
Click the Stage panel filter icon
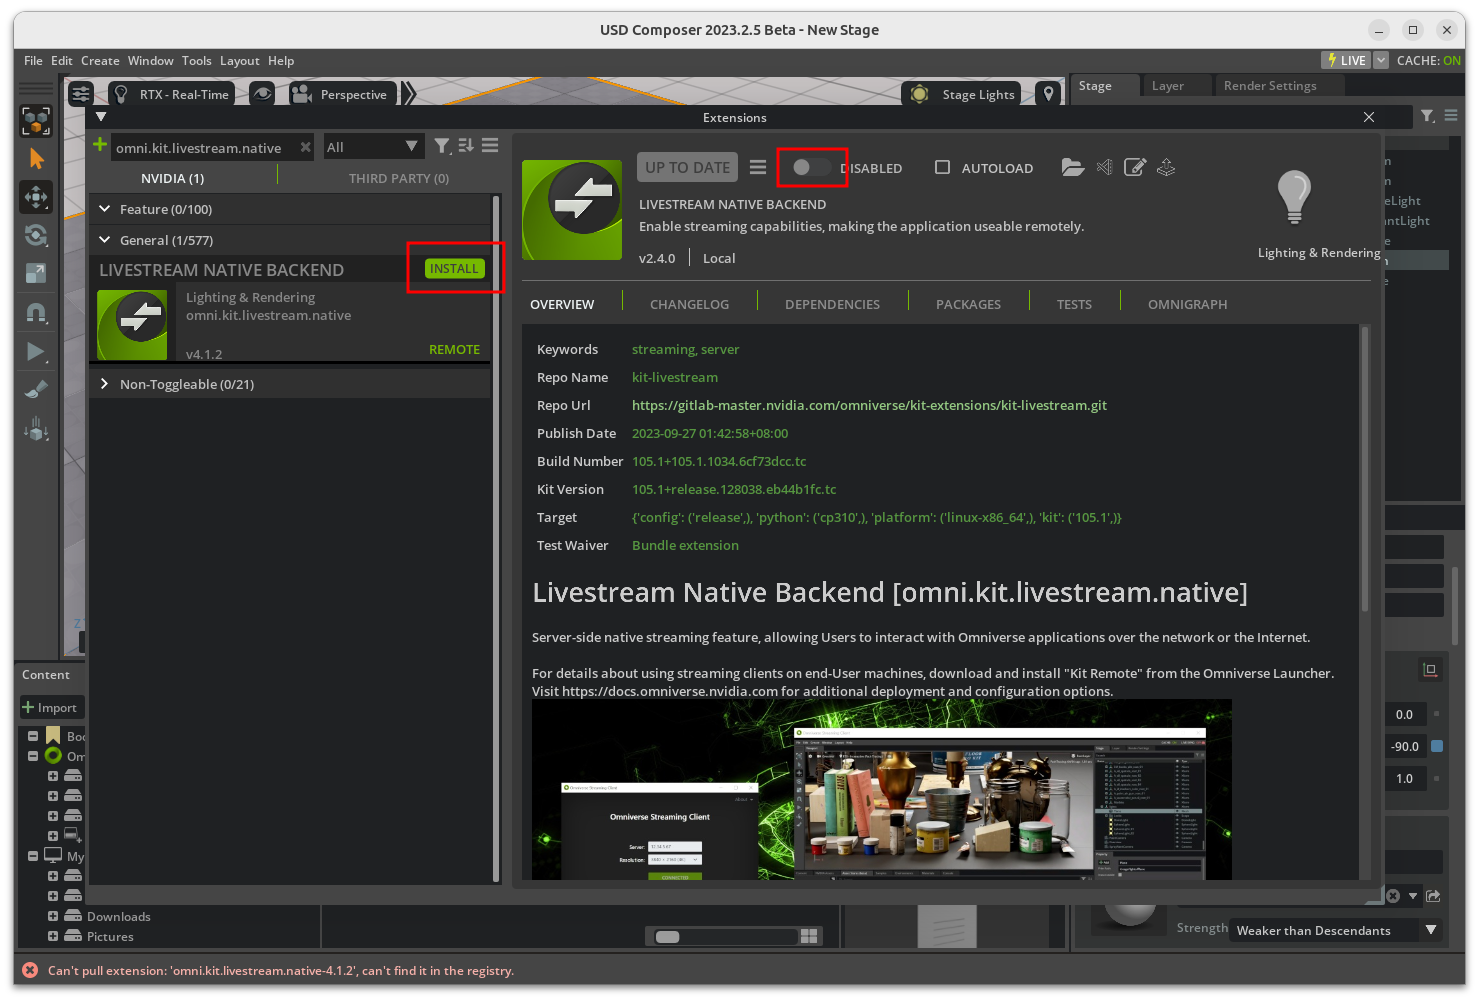[x=1428, y=116]
